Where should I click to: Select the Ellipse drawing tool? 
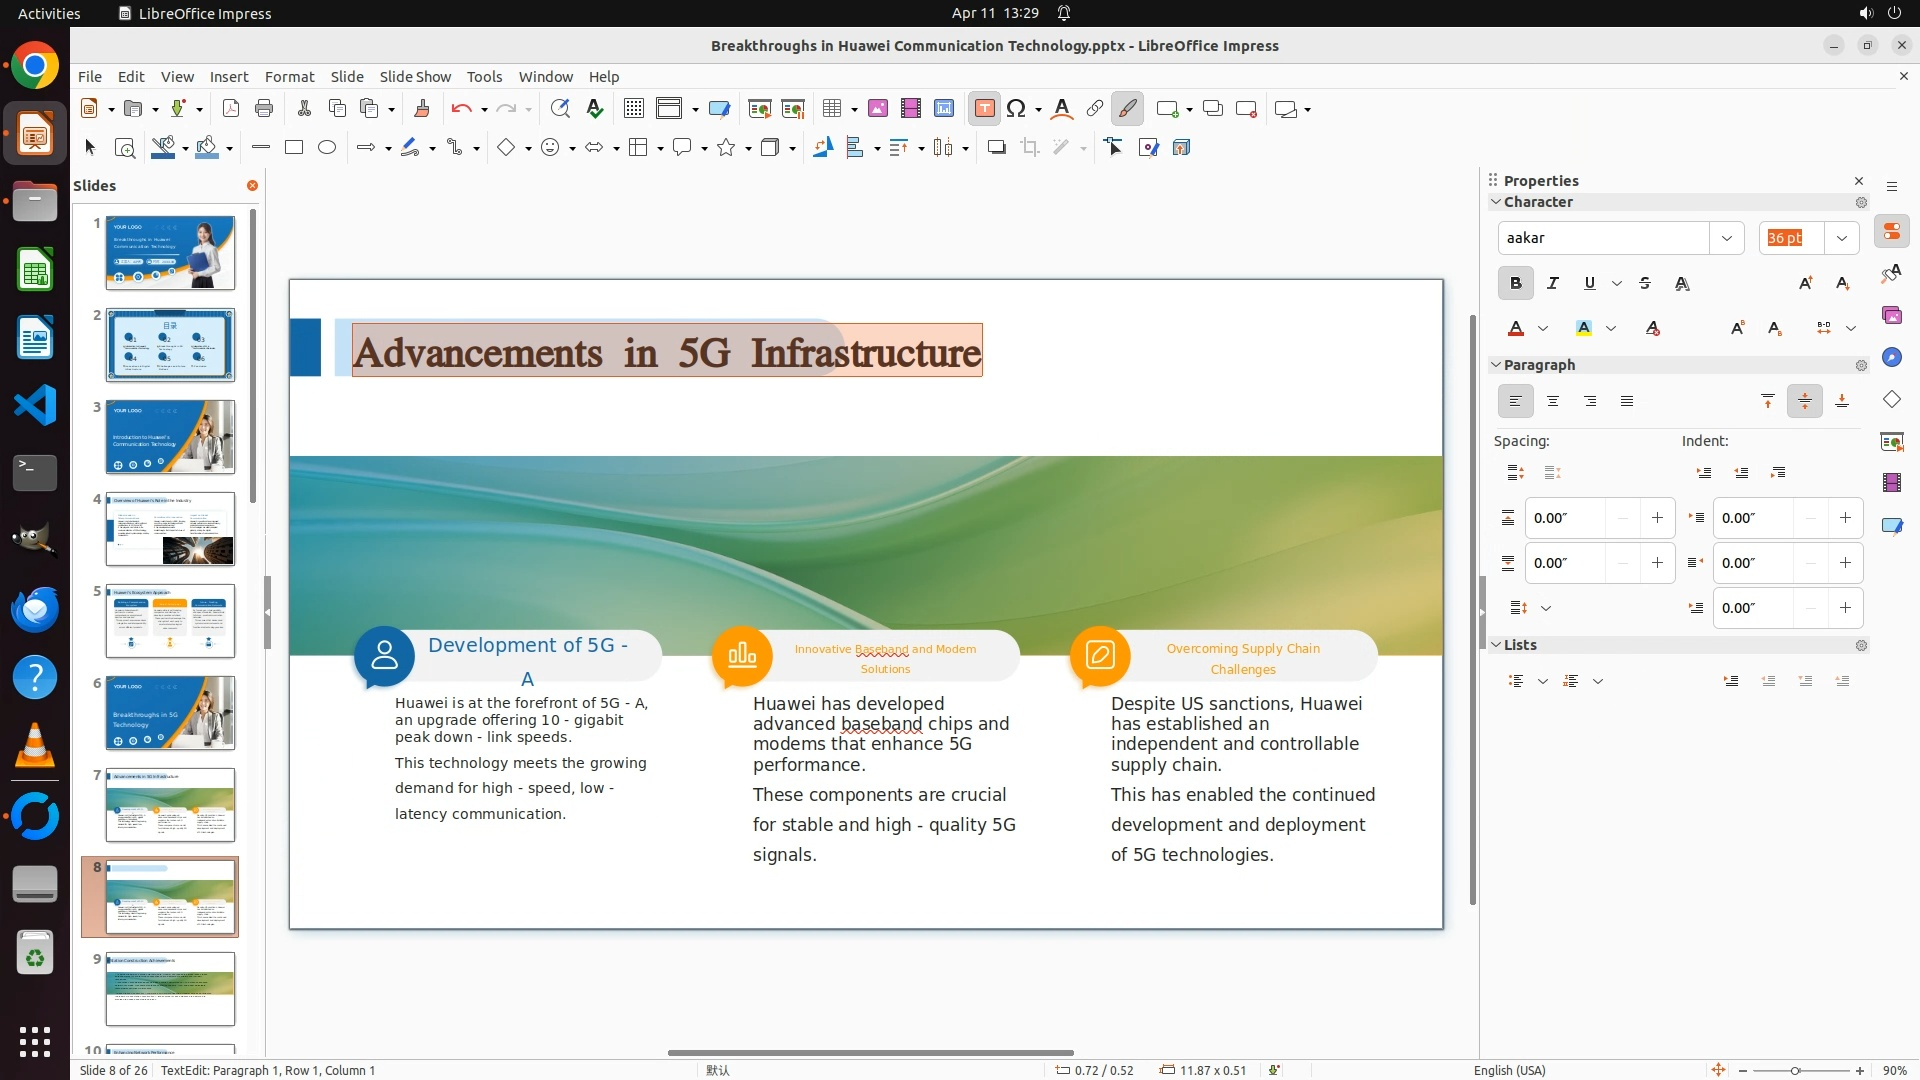(327, 148)
